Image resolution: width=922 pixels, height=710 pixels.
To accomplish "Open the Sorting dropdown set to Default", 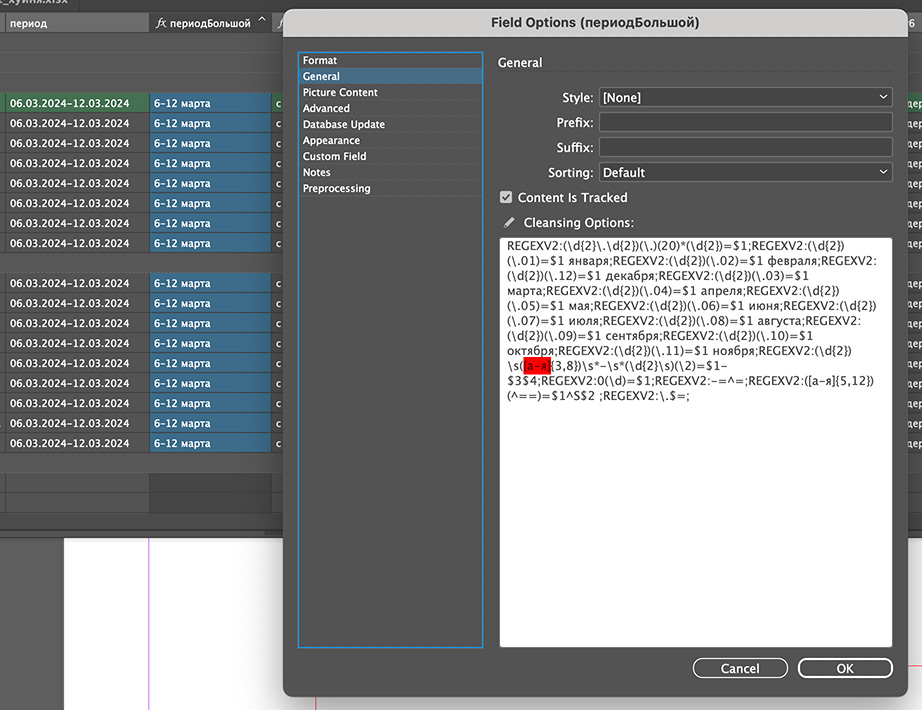I will point(745,172).
